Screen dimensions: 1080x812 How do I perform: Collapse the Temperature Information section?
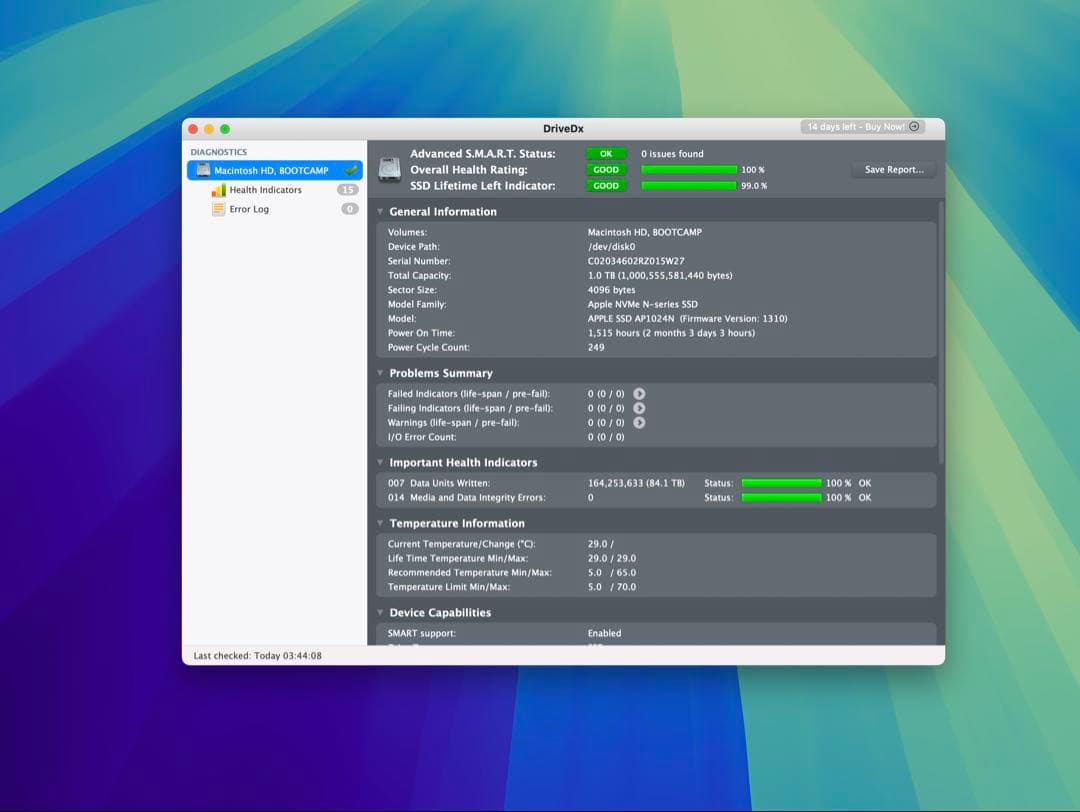380,523
